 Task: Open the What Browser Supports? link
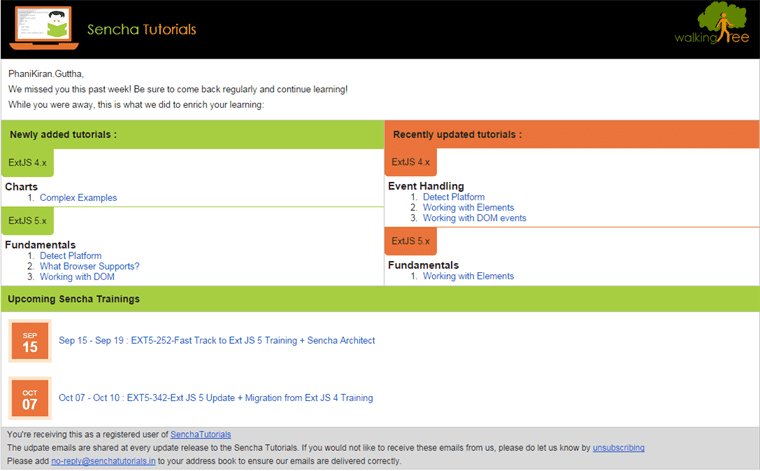(x=89, y=267)
